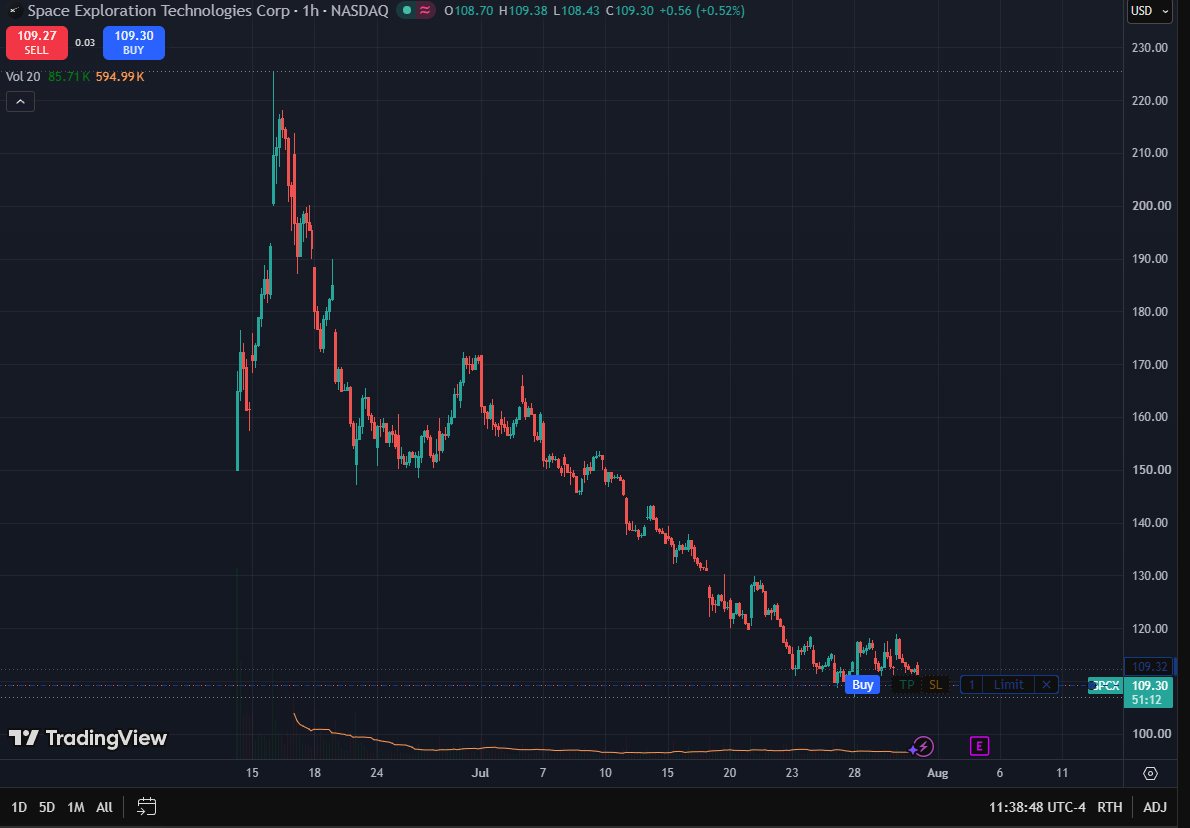Click the 230.00 label on the price axis
This screenshot has width=1190, height=828.
(1150, 47)
